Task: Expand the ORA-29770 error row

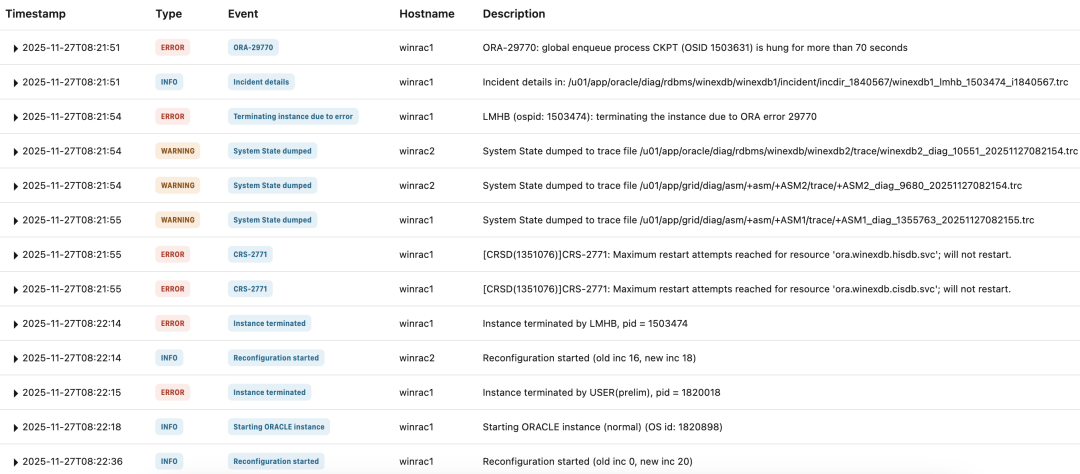Action: 15,48
